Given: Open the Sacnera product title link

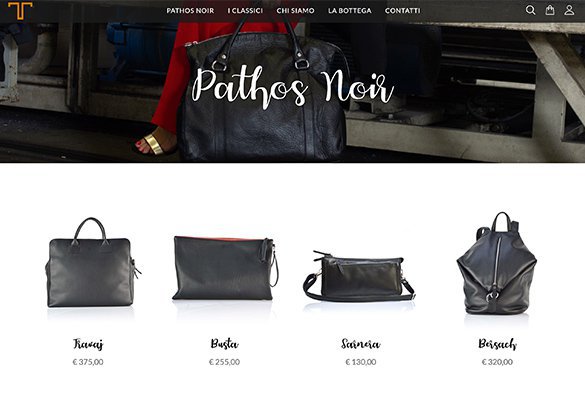Looking at the screenshot, I should pos(361,344).
